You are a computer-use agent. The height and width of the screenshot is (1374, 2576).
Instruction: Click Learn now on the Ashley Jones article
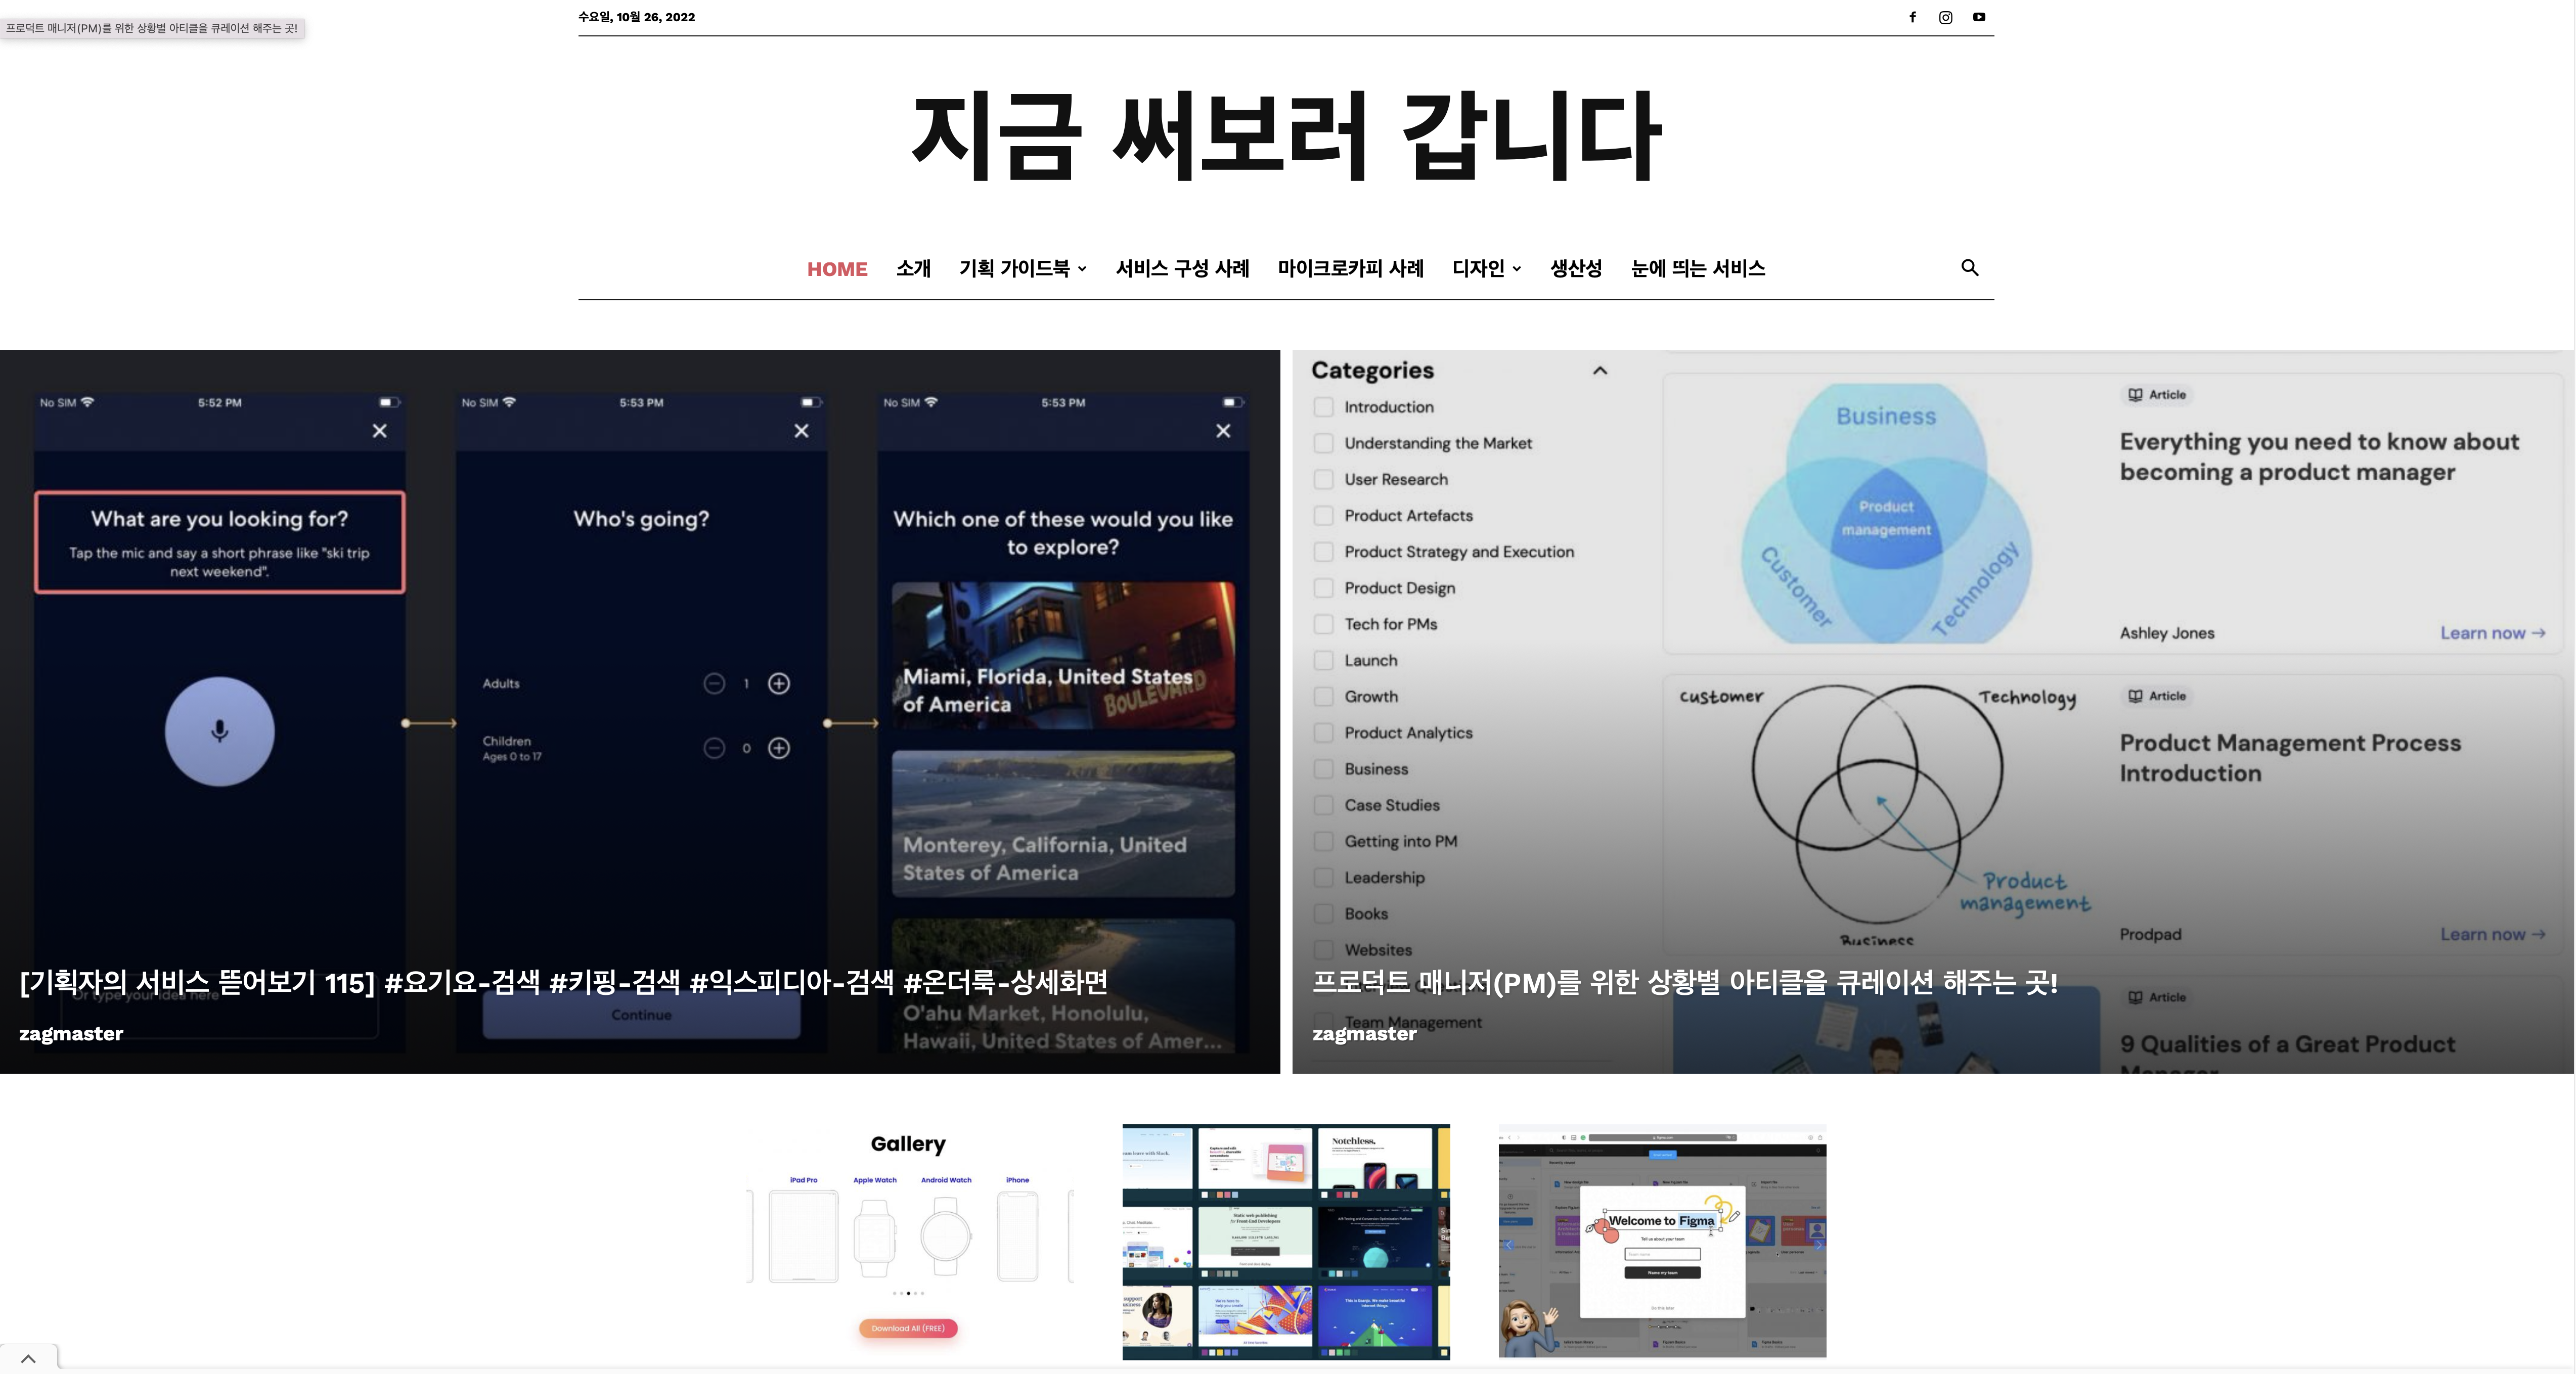2492,633
